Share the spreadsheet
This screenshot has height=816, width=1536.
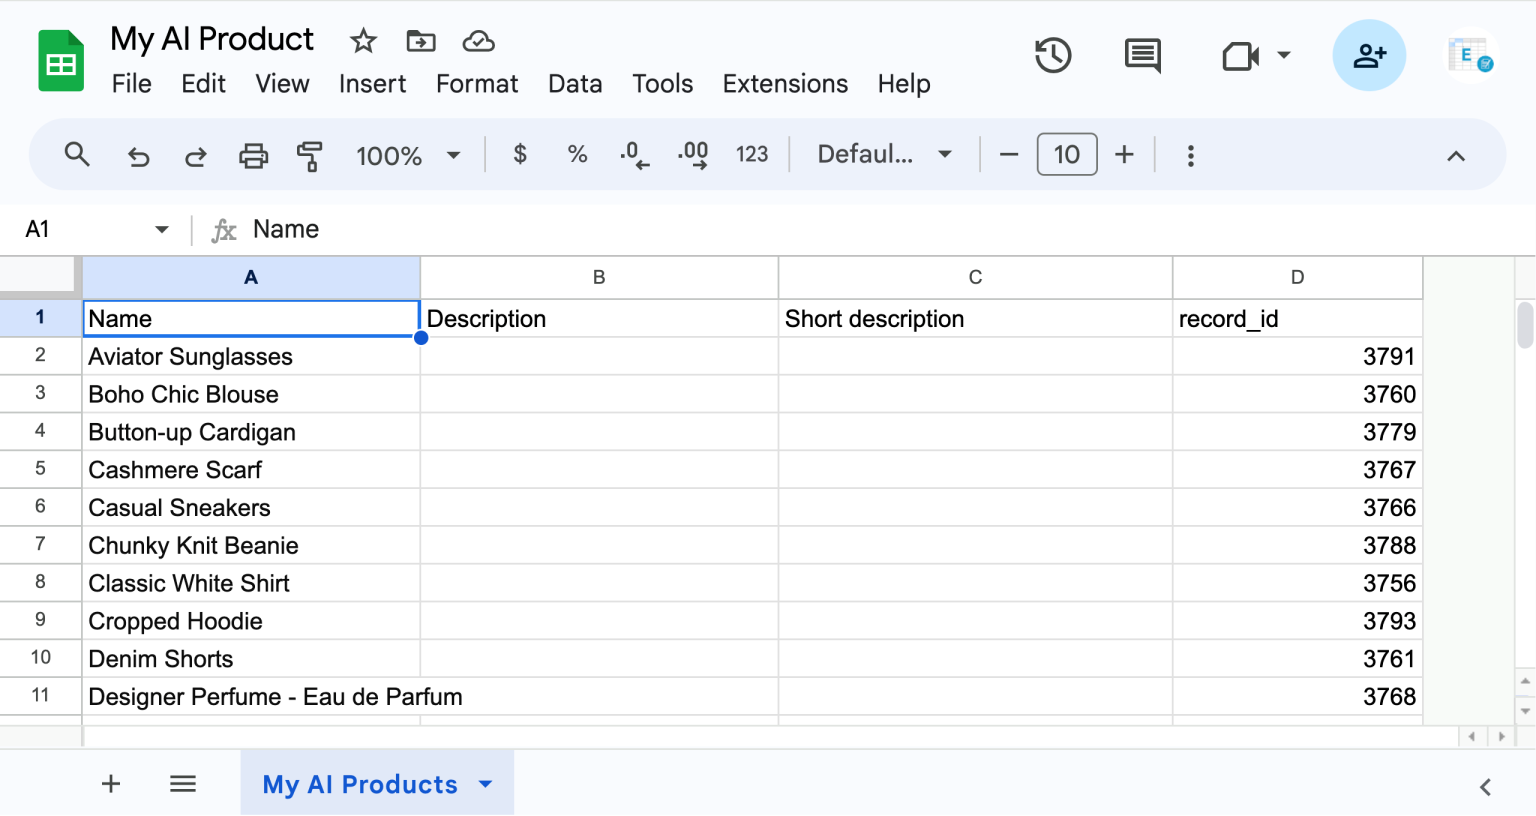coord(1369,55)
